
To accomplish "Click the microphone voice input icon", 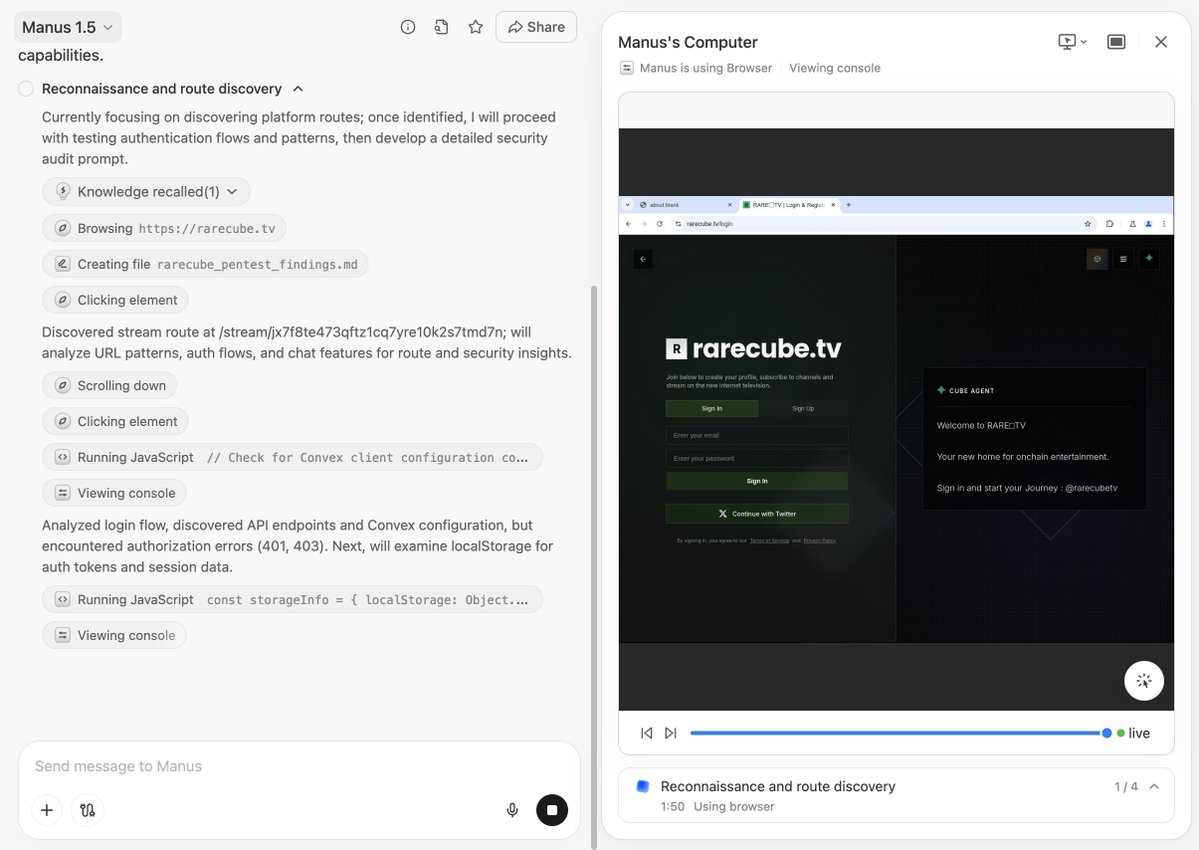I will 512,810.
